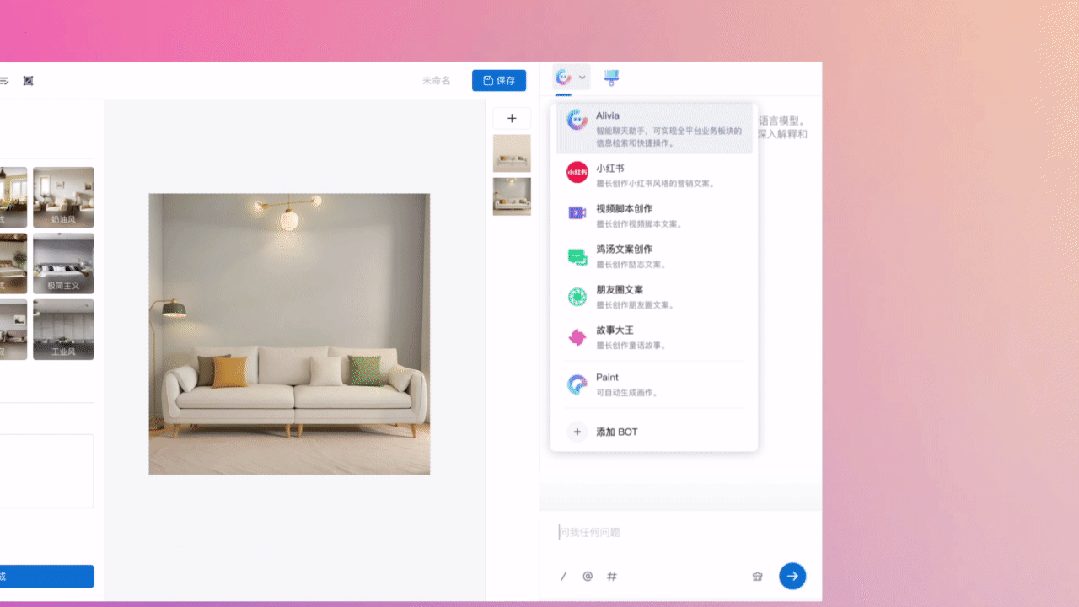Click the blue 保存 save button
The height and width of the screenshot is (607, 1079).
(x=499, y=81)
